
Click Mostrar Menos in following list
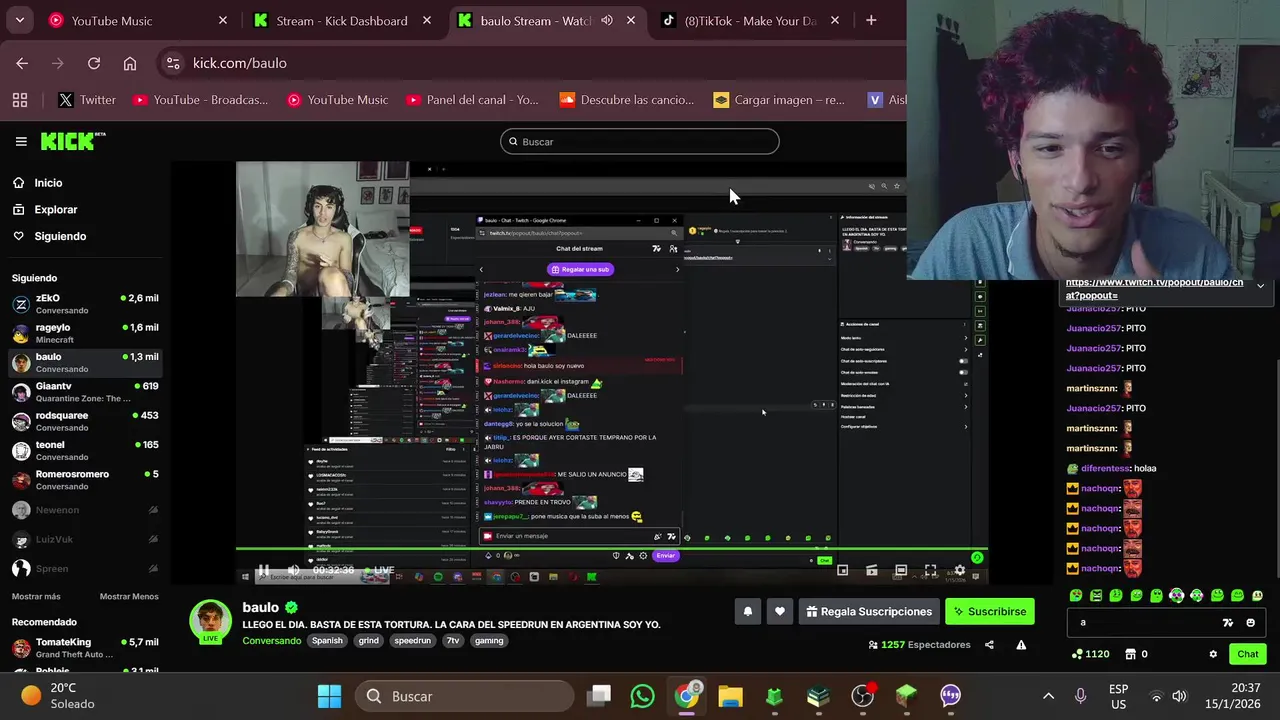129,596
